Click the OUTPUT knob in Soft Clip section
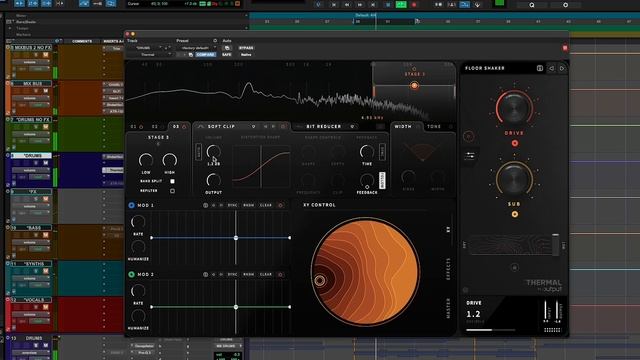 pos(213,180)
